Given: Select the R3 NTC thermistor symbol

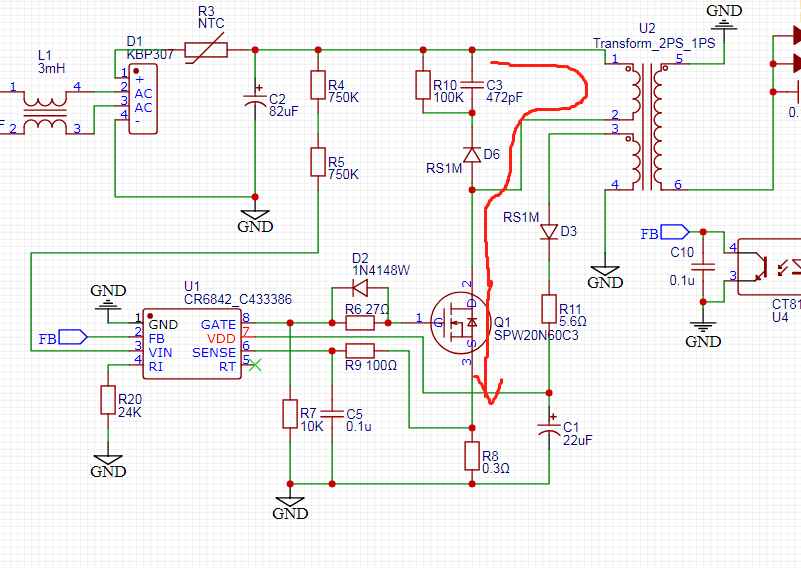Looking at the screenshot, I should [206, 50].
